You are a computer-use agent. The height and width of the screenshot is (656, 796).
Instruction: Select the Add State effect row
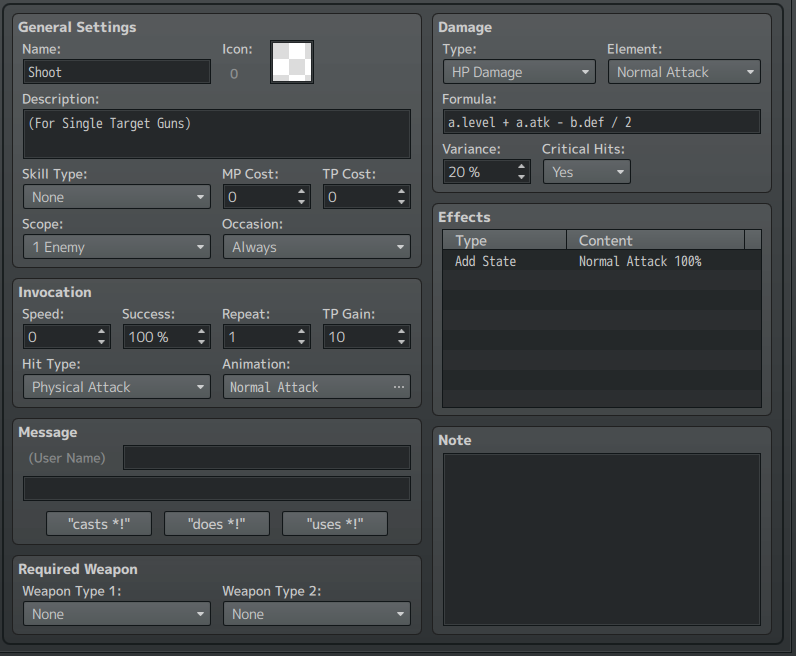tap(600, 261)
